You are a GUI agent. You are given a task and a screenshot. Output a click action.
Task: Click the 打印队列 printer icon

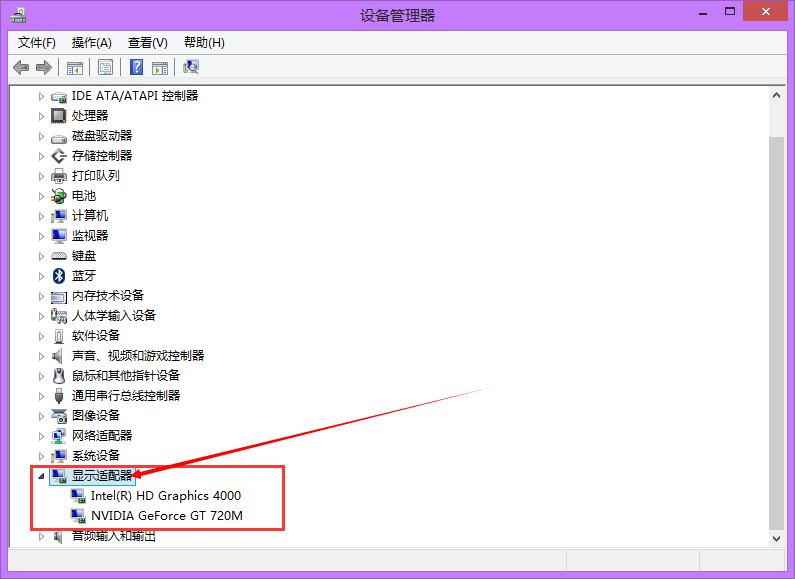59,176
